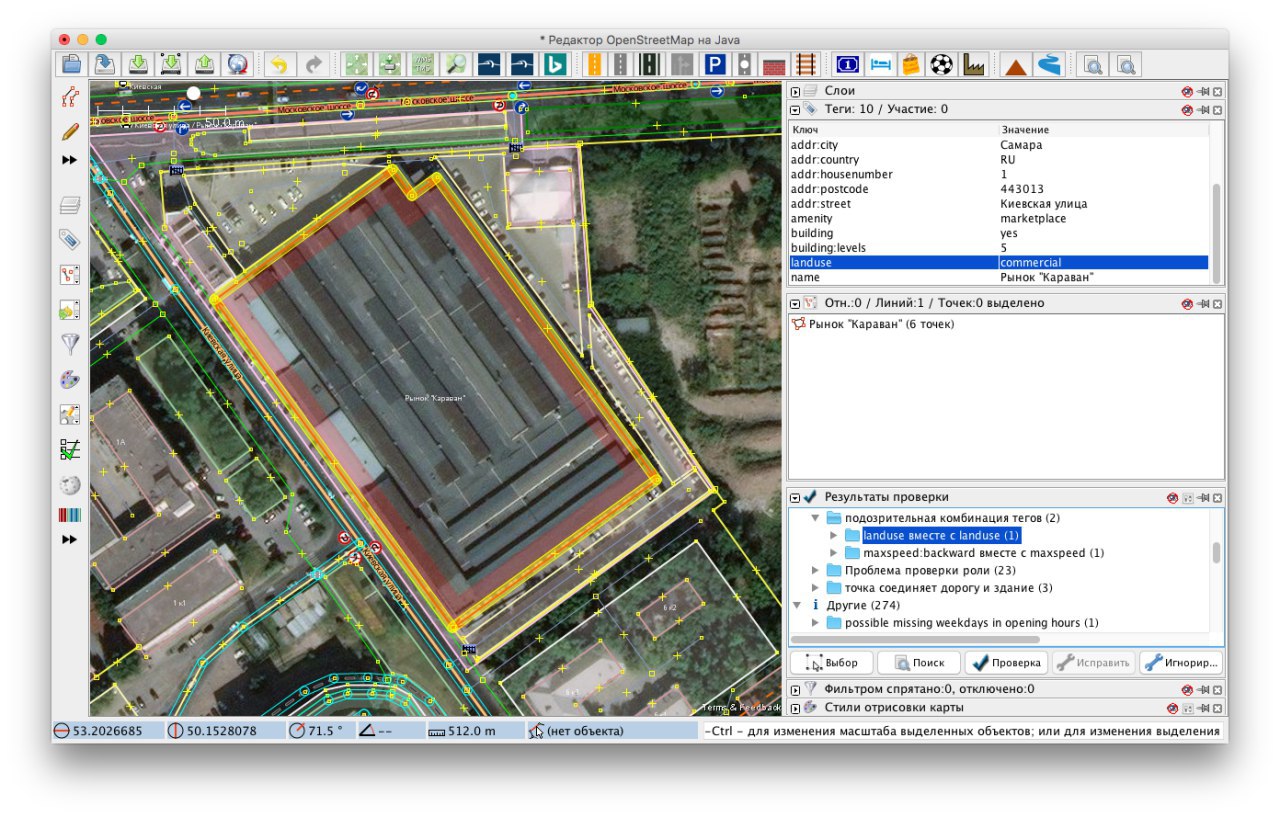Select the brick wall preset icon
This screenshot has height=817, width=1280.
(774, 65)
